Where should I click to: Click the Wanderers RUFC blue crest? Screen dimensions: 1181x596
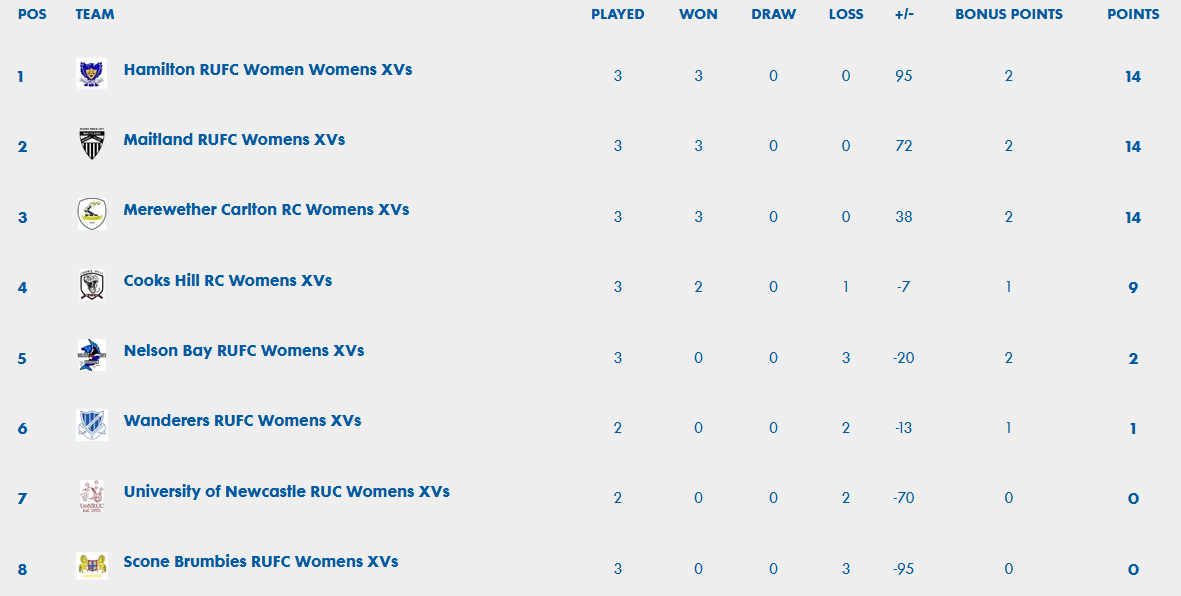coord(91,425)
